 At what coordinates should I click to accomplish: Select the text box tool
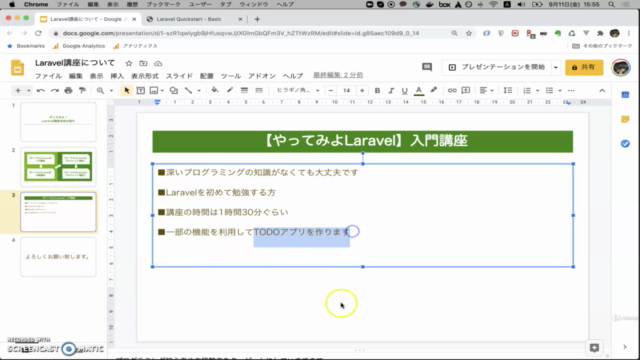click(x=140, y=91)
